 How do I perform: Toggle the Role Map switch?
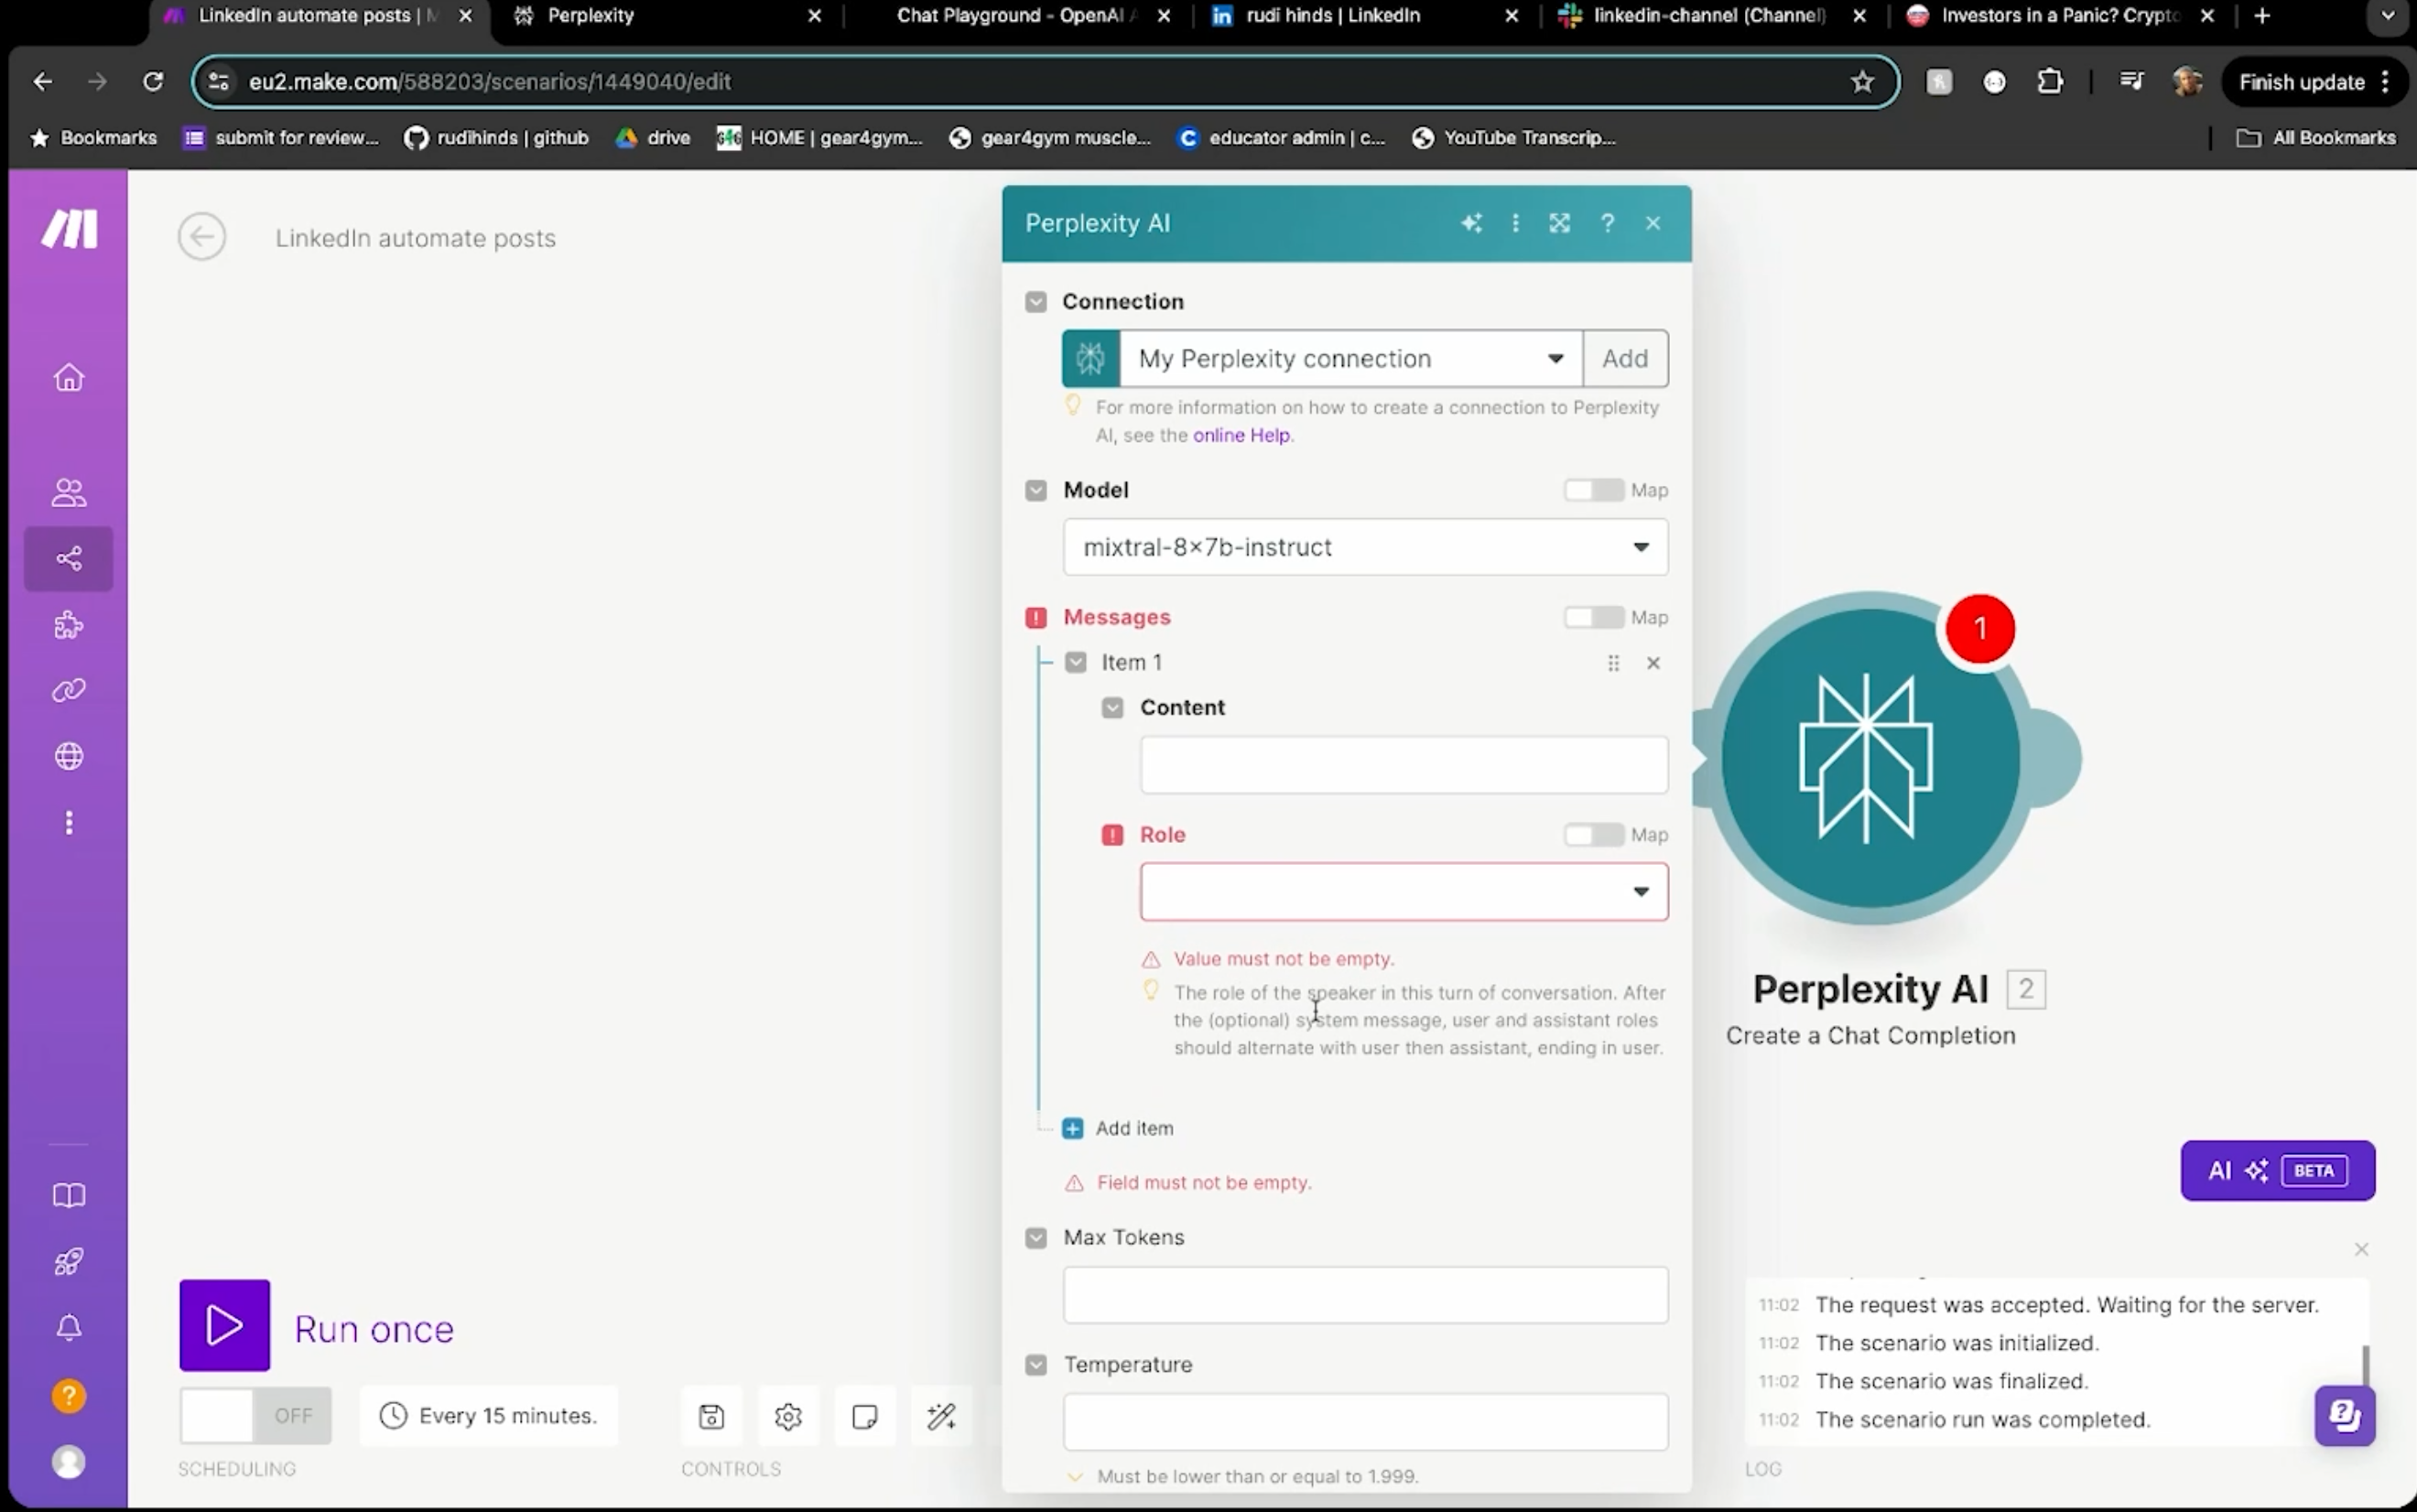click(x=1593, y=834)
